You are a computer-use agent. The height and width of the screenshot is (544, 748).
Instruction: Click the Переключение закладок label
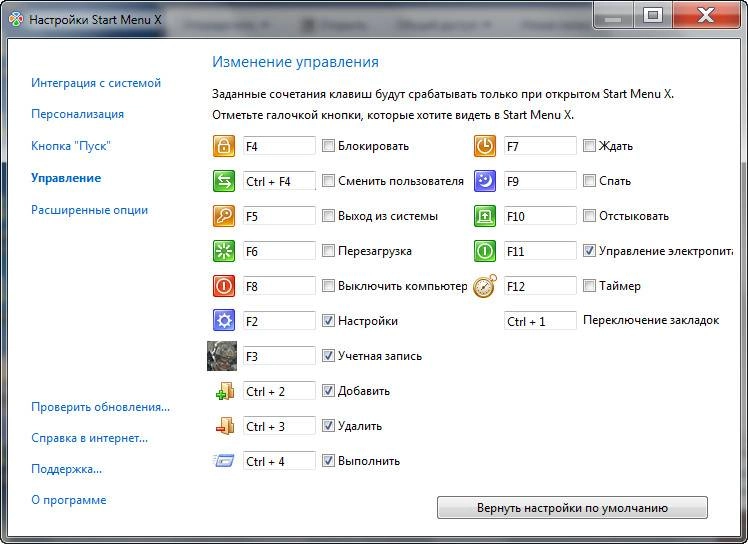(x=651, y=320)
